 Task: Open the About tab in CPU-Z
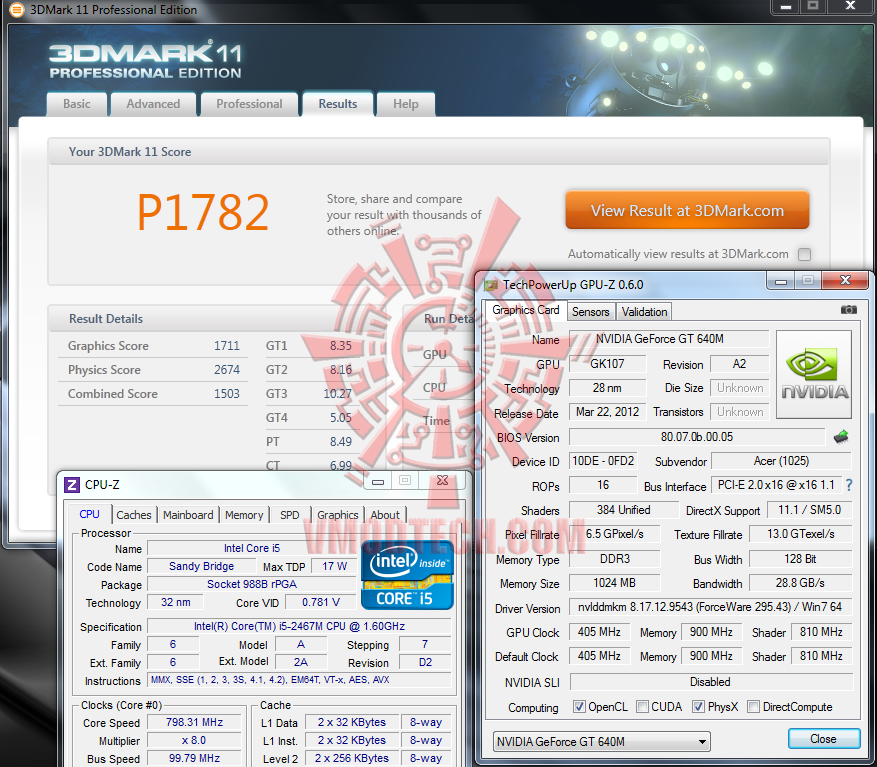(x=385, y=515)
